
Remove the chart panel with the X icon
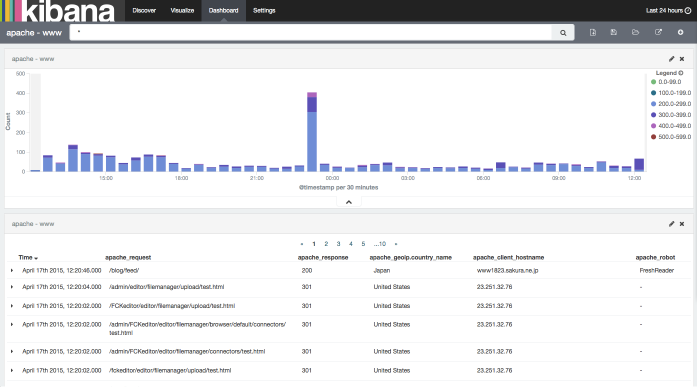(x=682, y=59)
